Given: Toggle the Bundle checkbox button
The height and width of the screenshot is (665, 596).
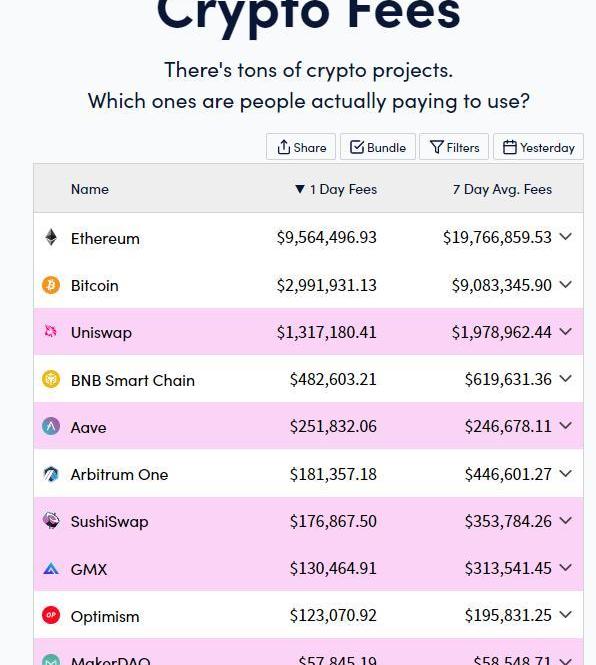Looking at the screenshot, I should pyautogui.click(x=378, y=147).
